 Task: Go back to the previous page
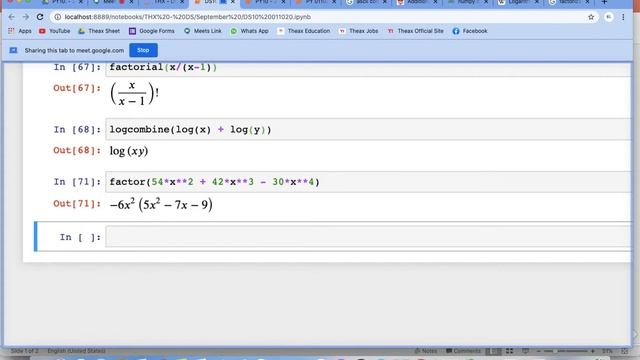(x=11, y=17)
